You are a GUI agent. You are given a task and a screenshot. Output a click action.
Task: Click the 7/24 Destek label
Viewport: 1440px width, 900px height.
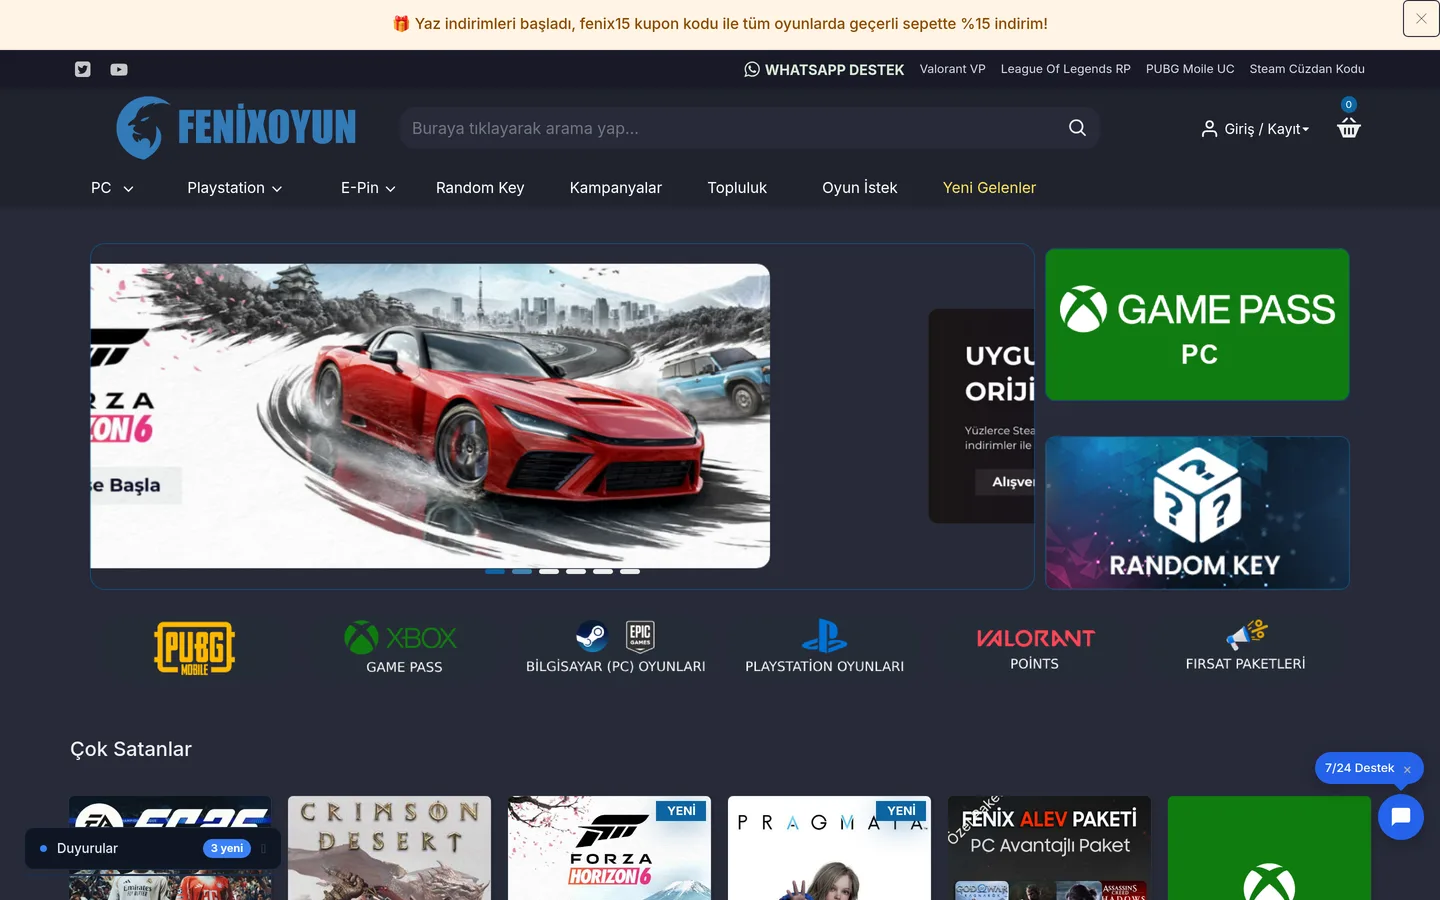coord(1359,768)
